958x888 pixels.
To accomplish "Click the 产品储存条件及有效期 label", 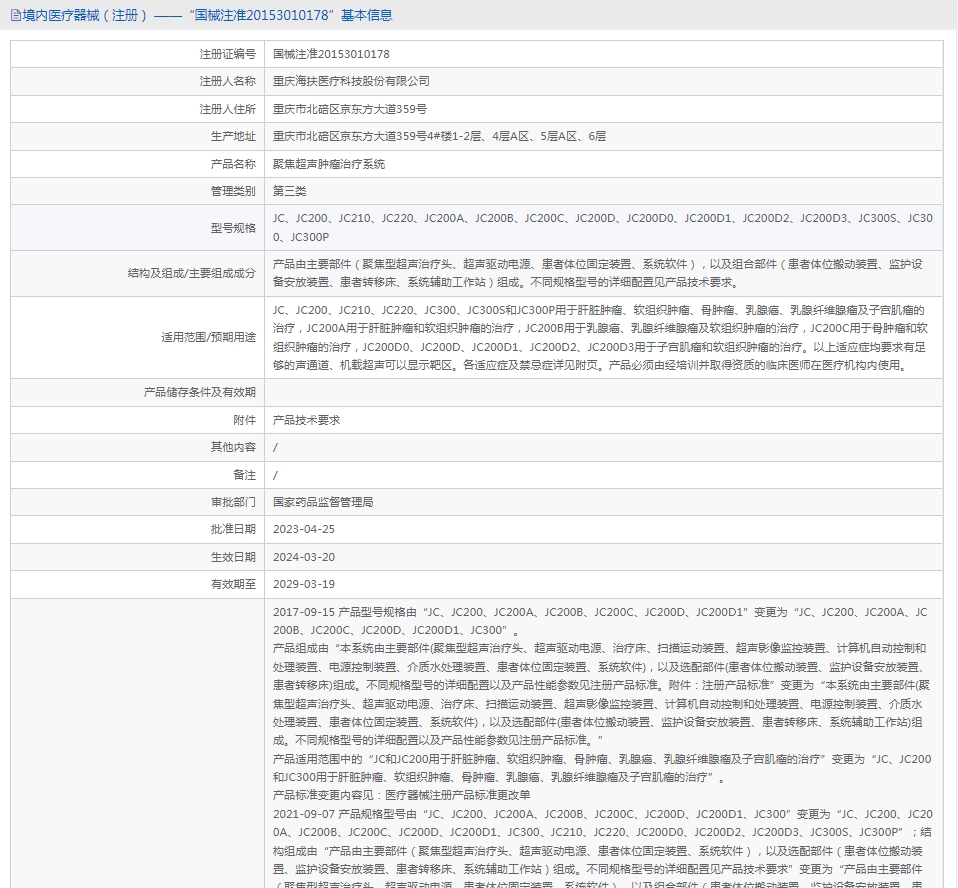I will coord(199,392).
